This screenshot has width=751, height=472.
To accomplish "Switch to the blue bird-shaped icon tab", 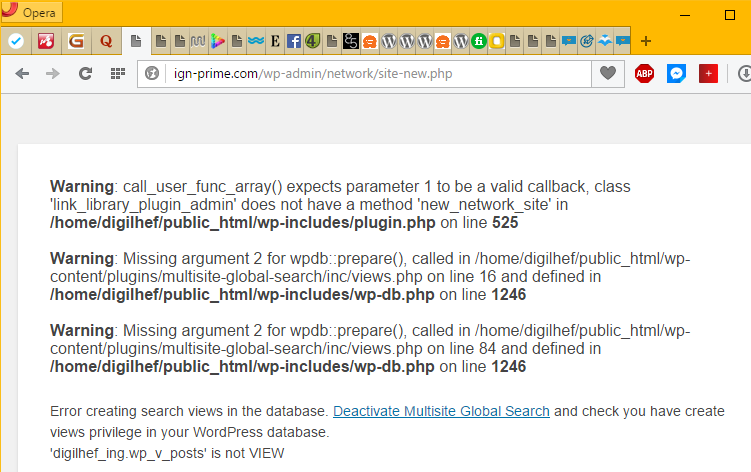I will 605,41.
